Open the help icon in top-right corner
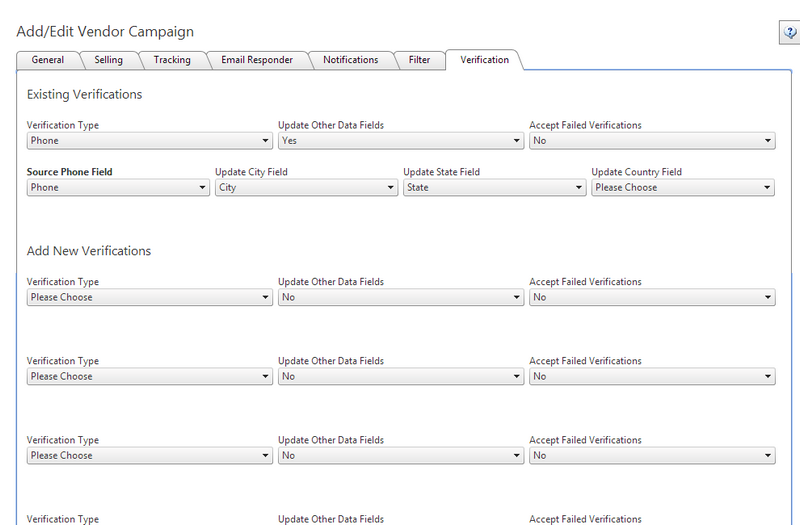Image resolution: width=800 pixels, height=525 pixels. point(790,33)
